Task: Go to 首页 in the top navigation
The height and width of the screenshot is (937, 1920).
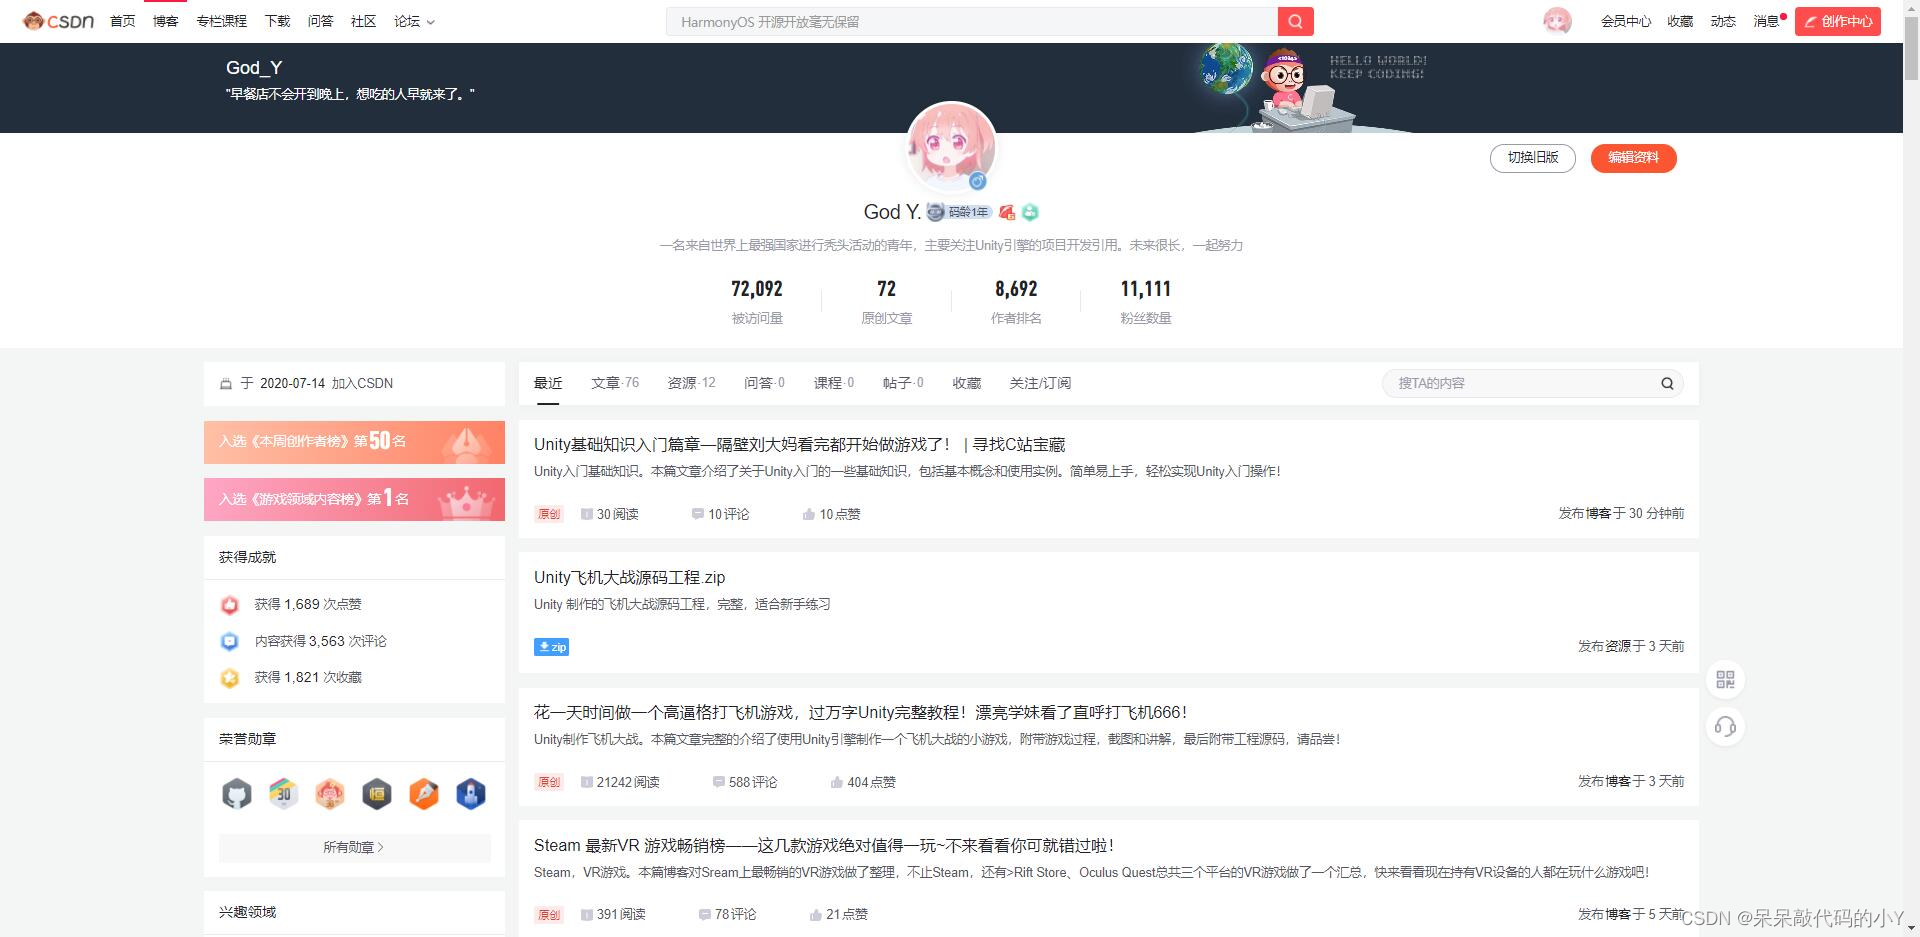Action: [x=122, y=21]
